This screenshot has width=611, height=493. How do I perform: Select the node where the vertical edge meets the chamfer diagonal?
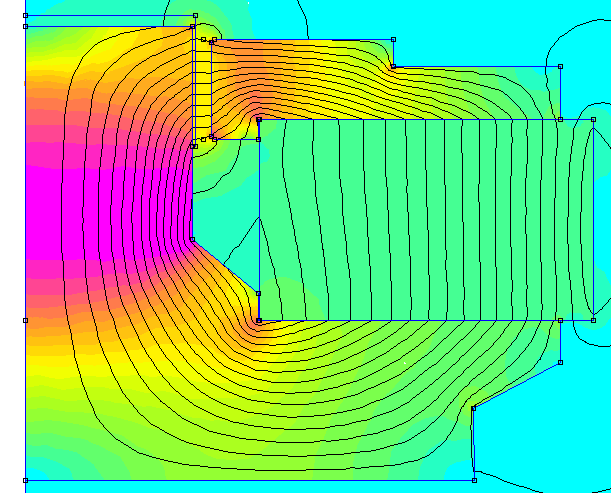tap(192, 239)
